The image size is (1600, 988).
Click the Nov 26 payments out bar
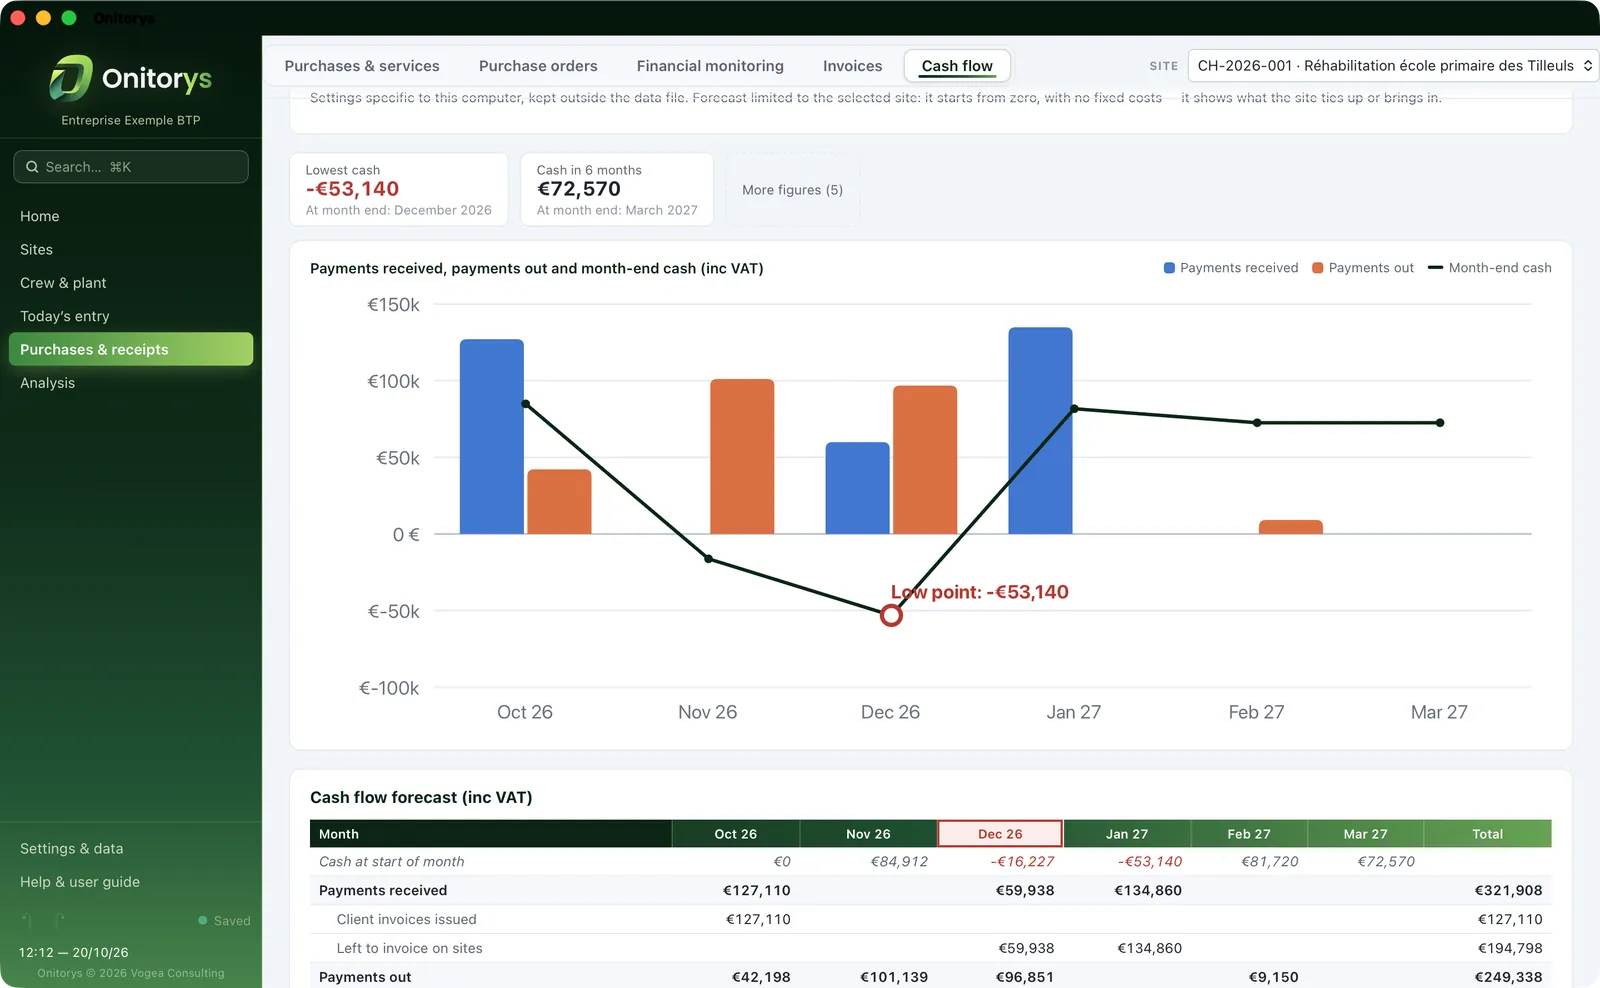742,456
